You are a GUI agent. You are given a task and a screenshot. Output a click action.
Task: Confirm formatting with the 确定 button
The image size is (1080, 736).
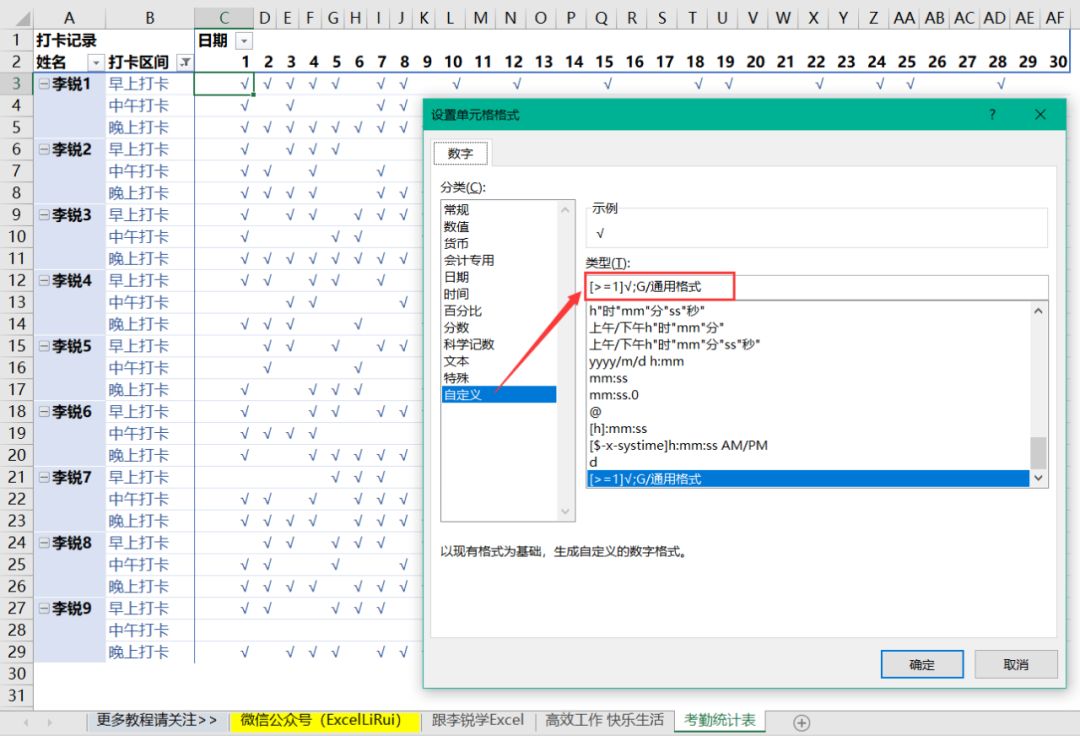click(921, 664)
